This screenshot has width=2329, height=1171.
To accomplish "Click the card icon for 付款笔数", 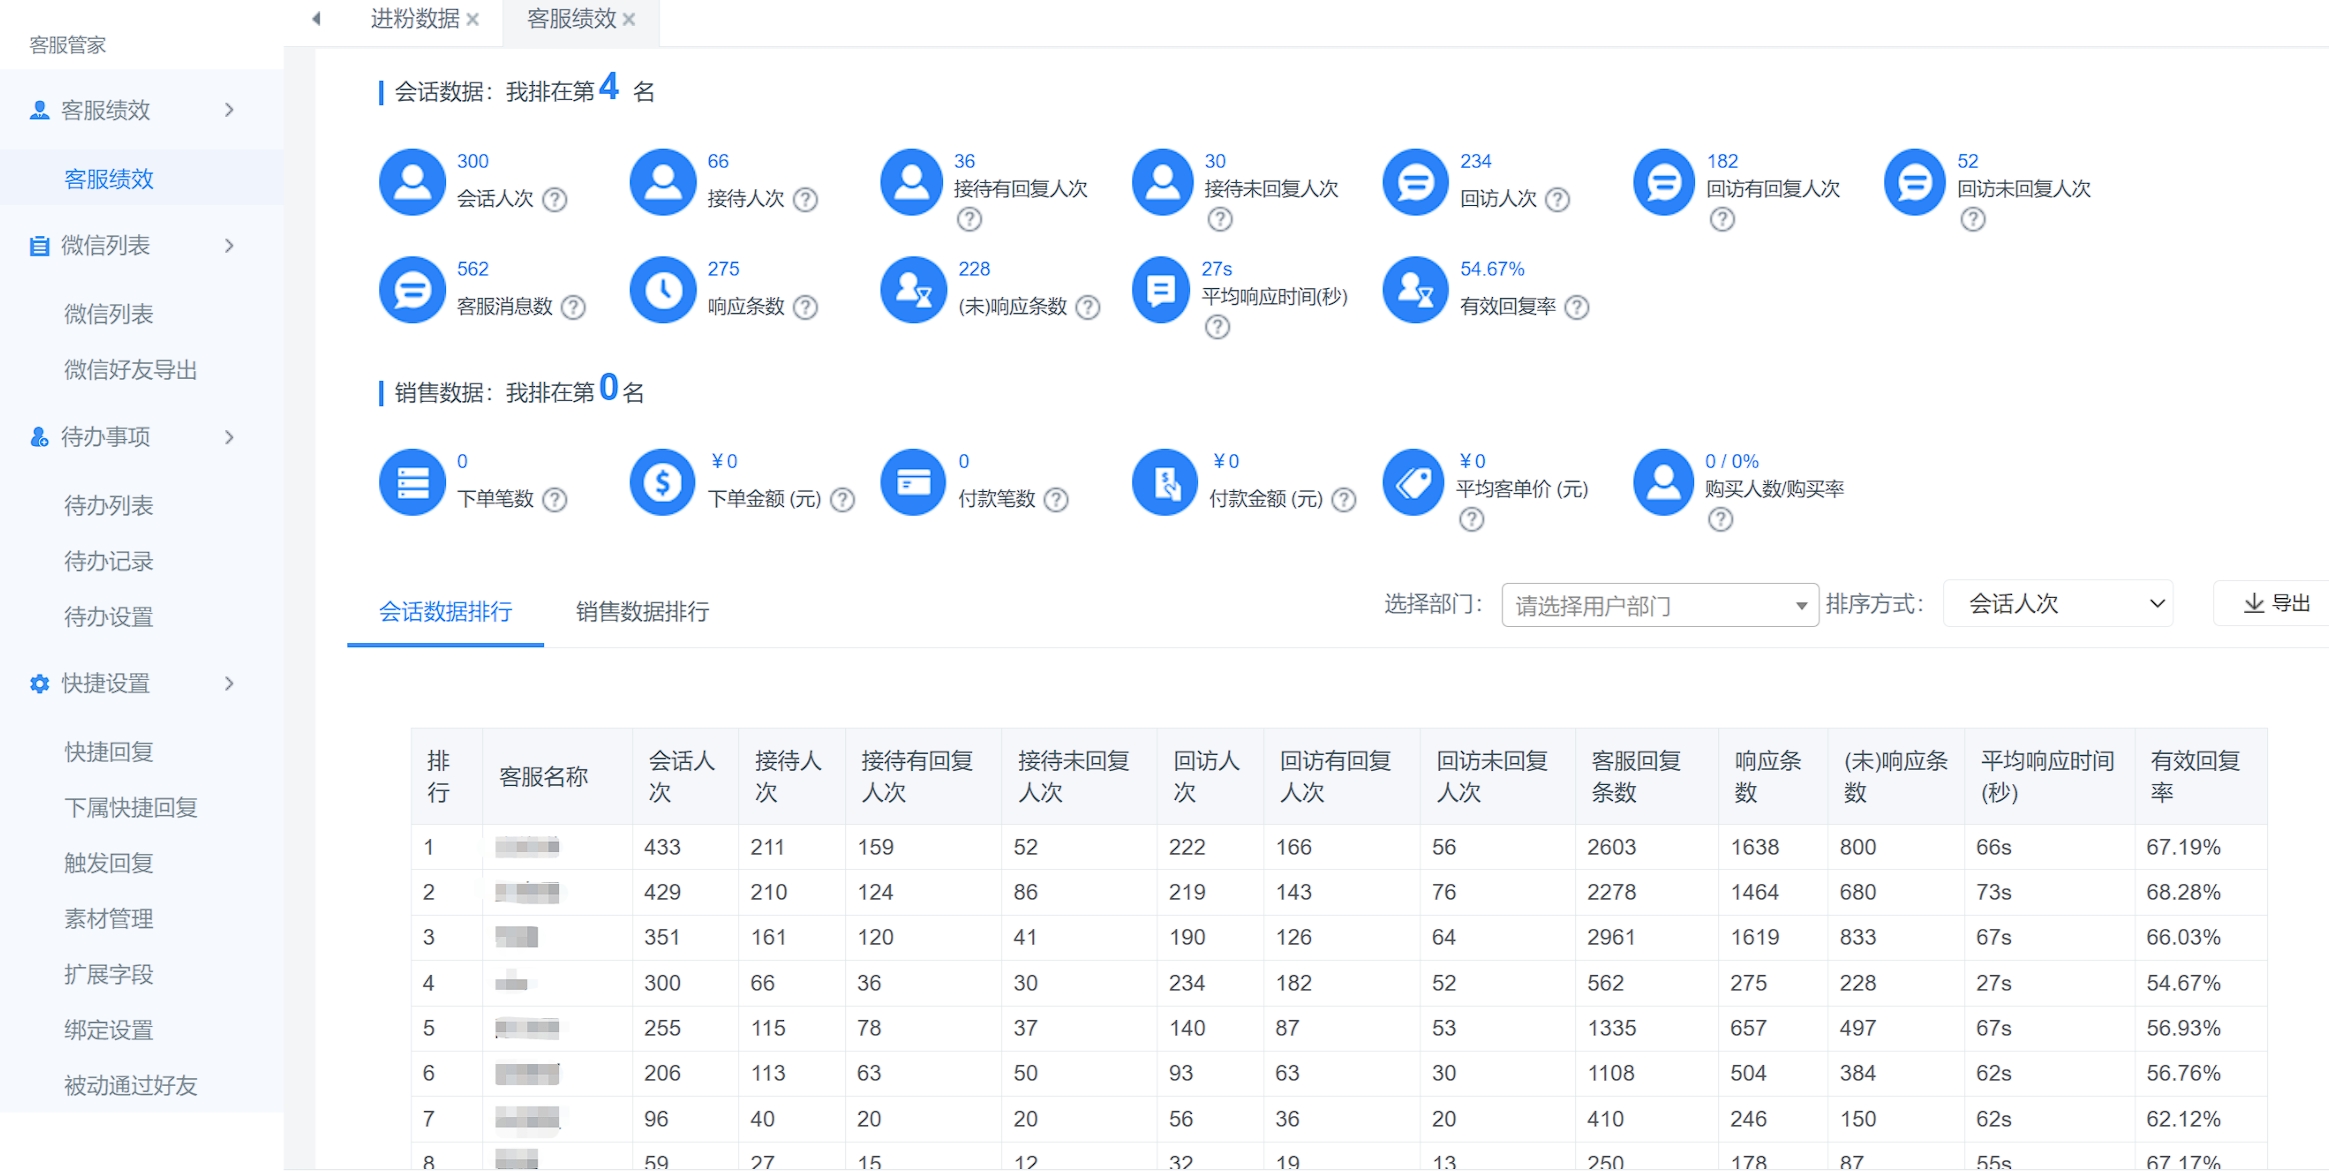I will (912, 482).
